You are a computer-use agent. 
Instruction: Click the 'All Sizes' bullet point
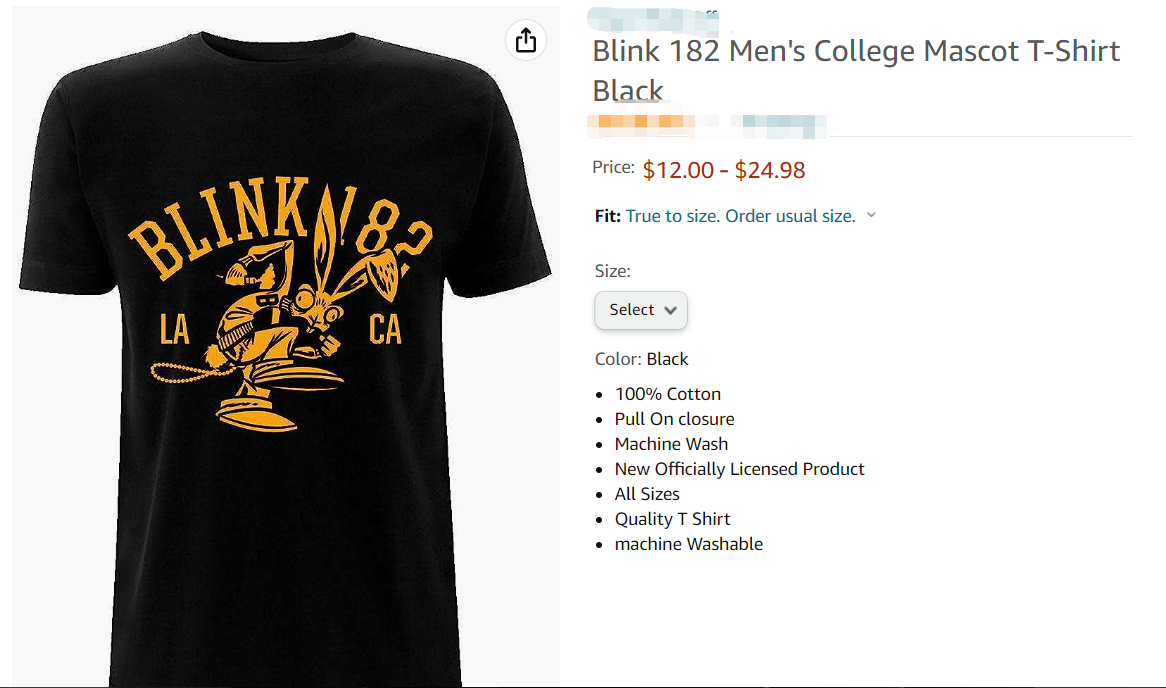tap(647, 494)
